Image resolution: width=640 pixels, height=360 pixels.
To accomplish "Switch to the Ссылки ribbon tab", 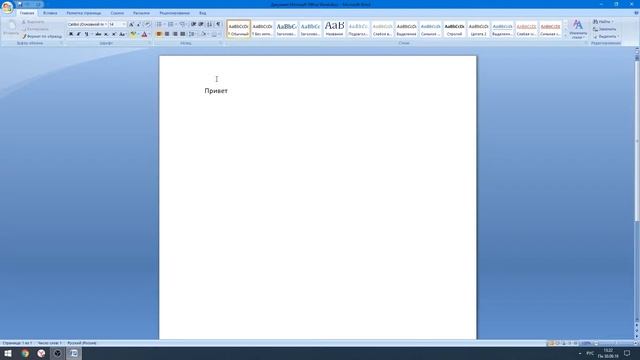I will point(117,13).
